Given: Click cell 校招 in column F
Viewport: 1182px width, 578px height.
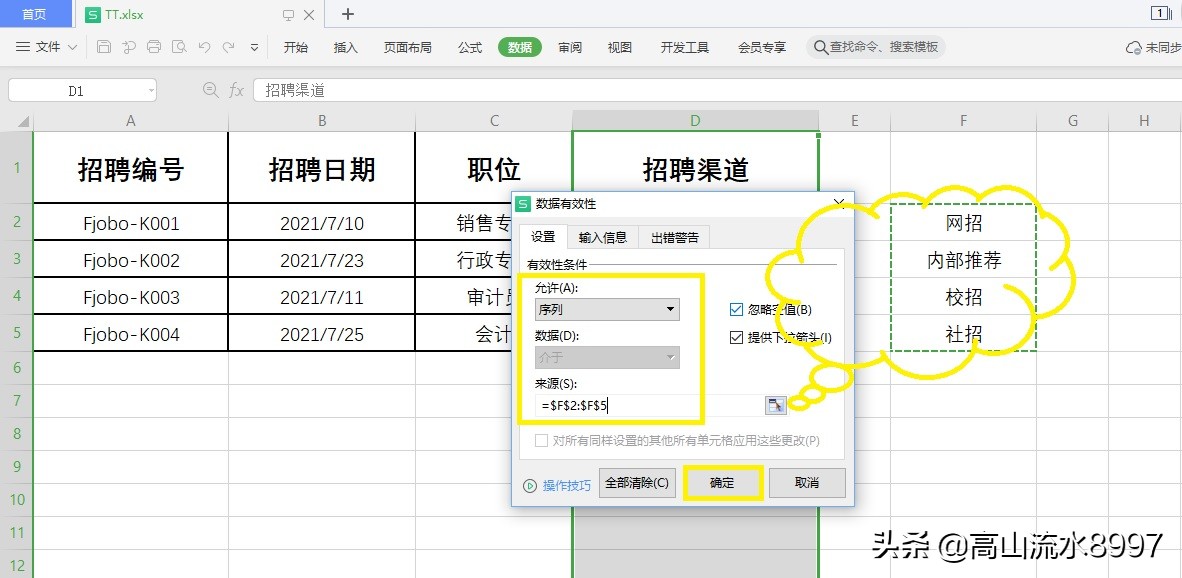Looking at the screenshot, I should point(963,297).
